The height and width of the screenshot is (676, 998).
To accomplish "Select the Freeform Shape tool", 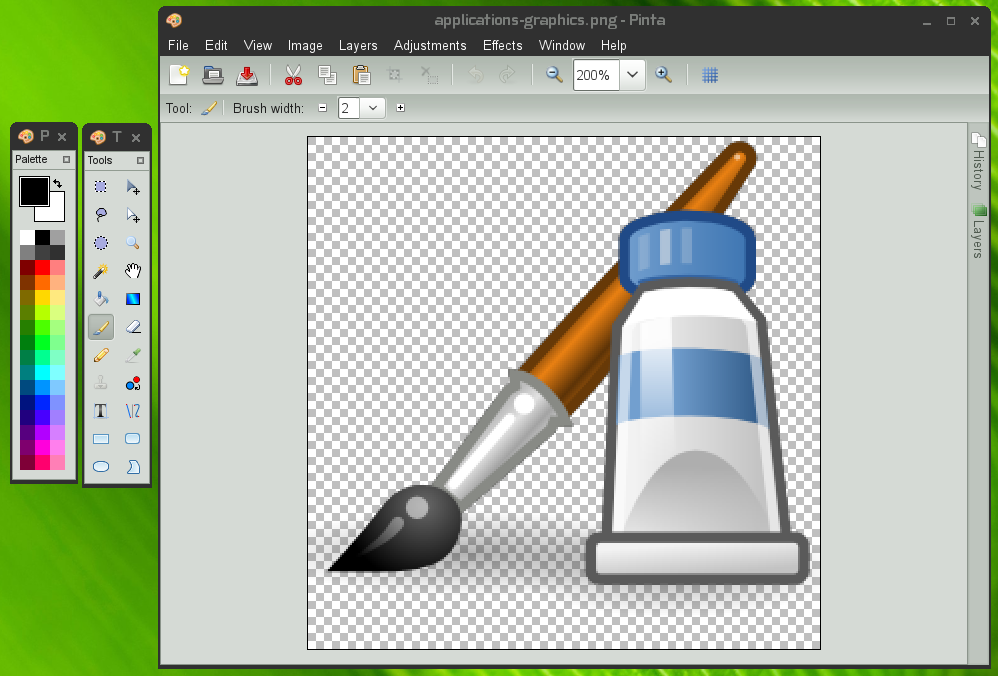I will tap(132, 467).
